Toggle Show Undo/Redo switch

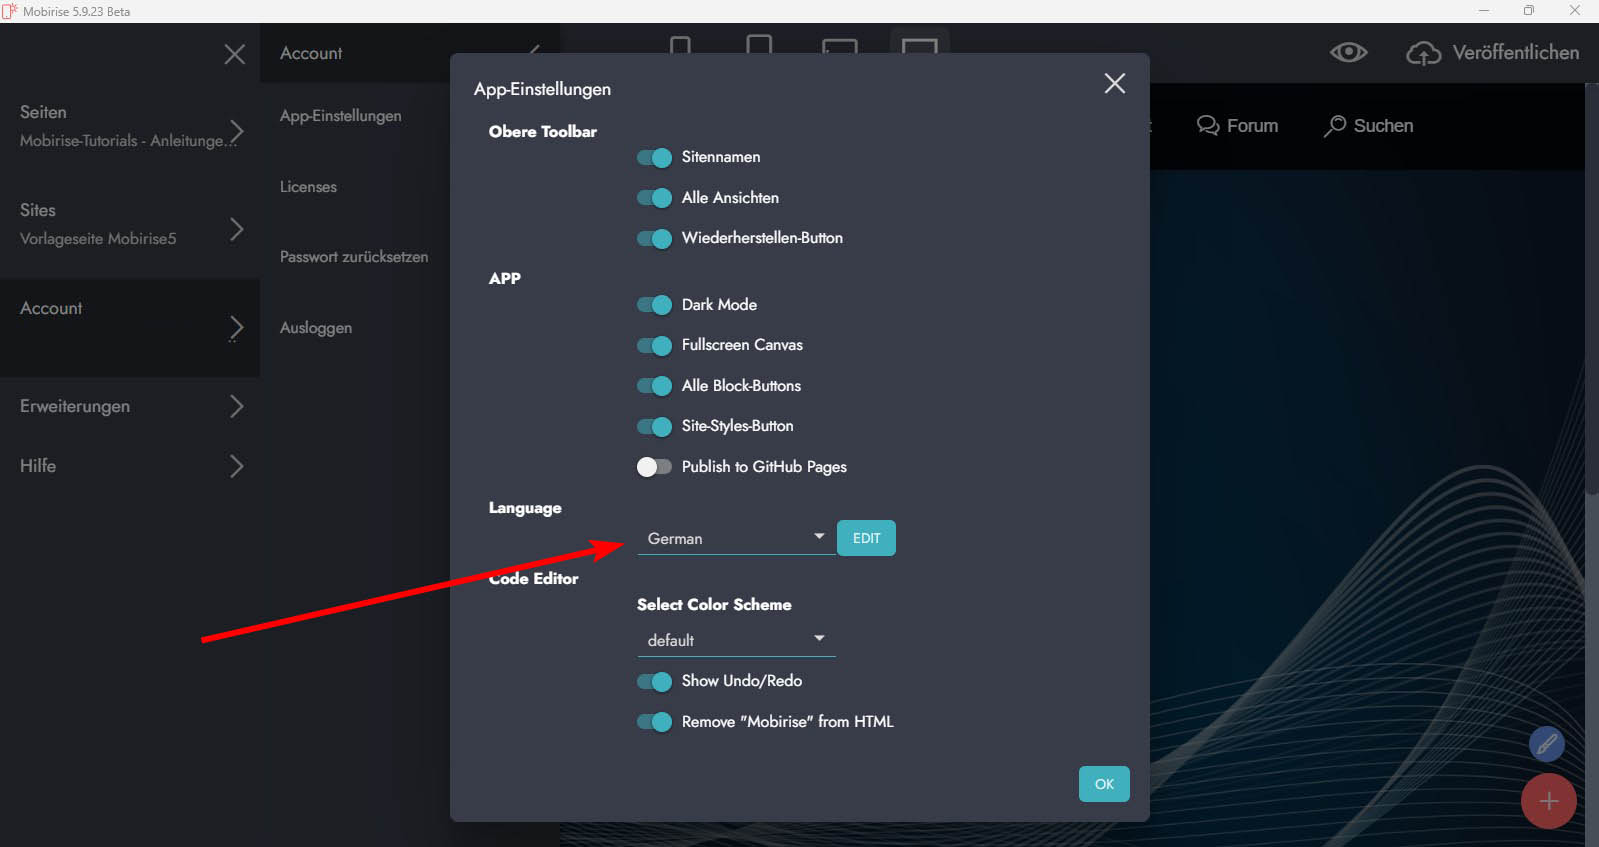click(654, 681)
